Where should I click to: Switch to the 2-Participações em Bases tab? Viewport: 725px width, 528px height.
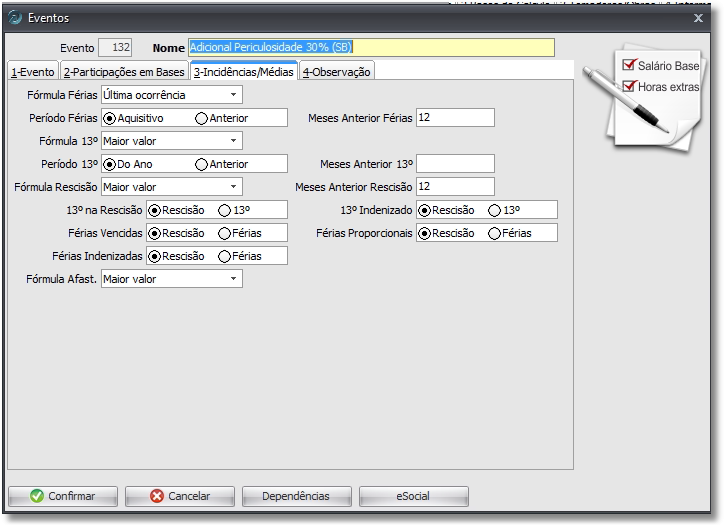(x=124, y=72)
